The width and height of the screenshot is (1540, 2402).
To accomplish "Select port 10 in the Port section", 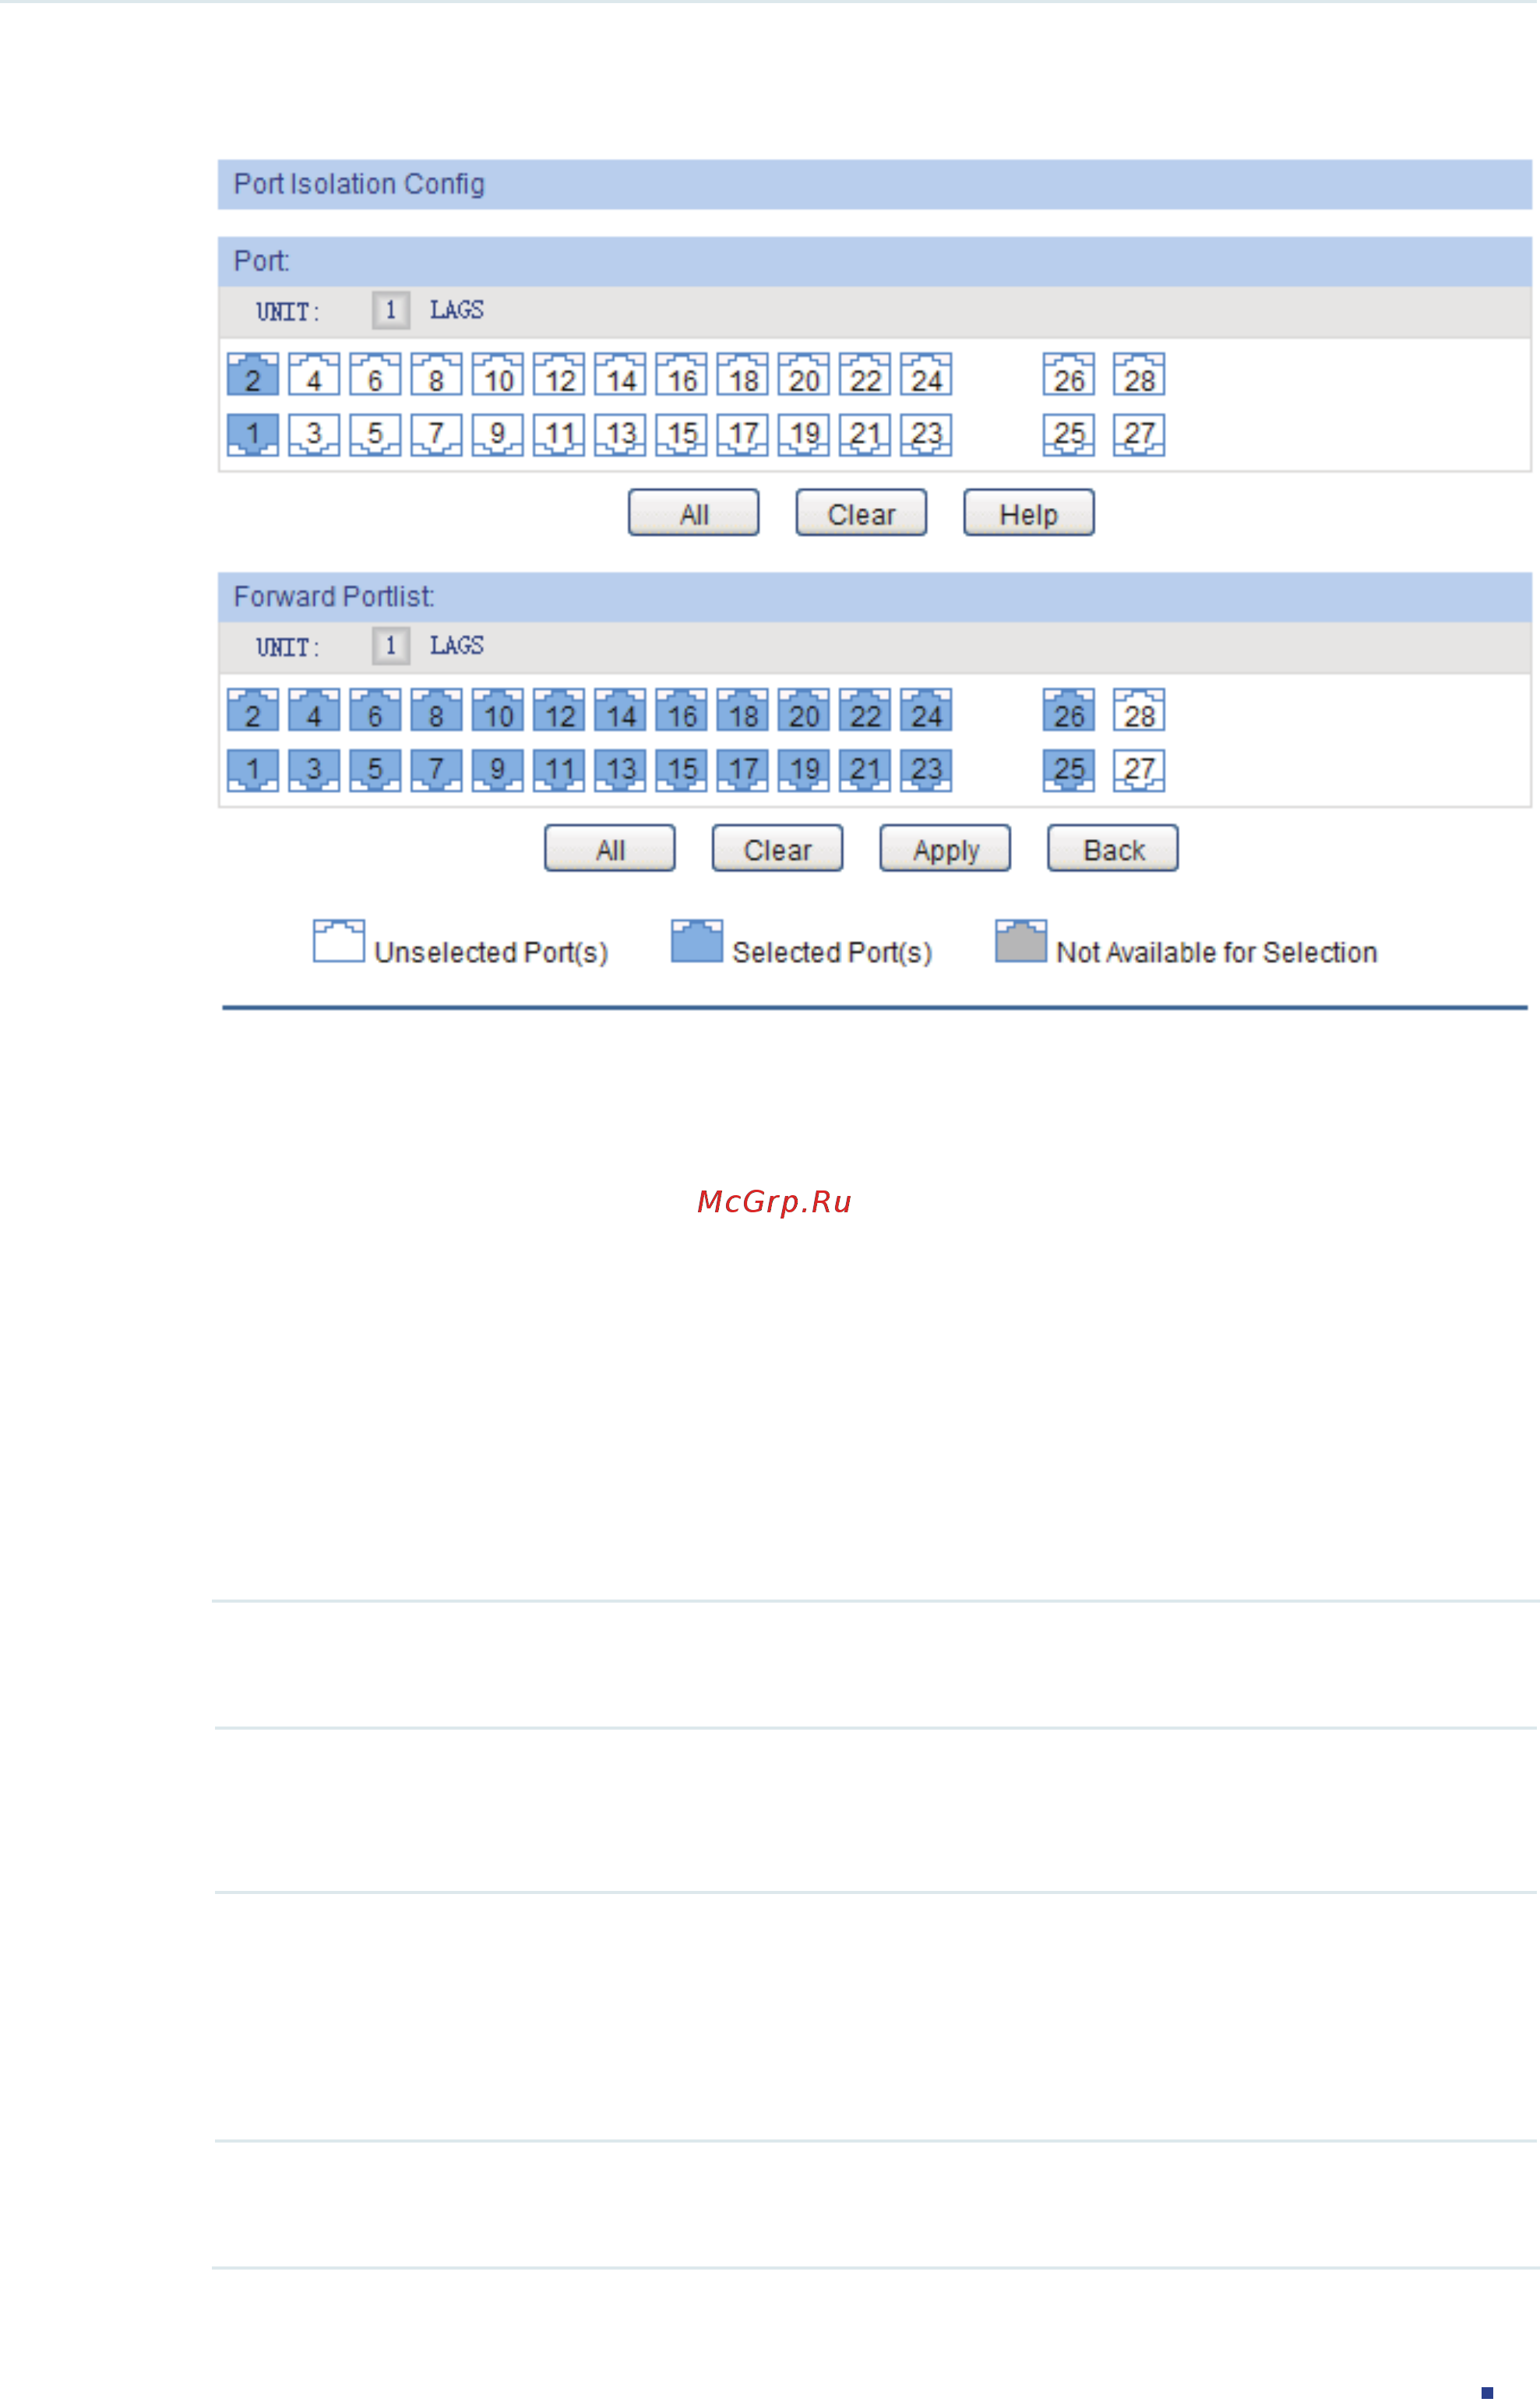I will tap(498, 374).
